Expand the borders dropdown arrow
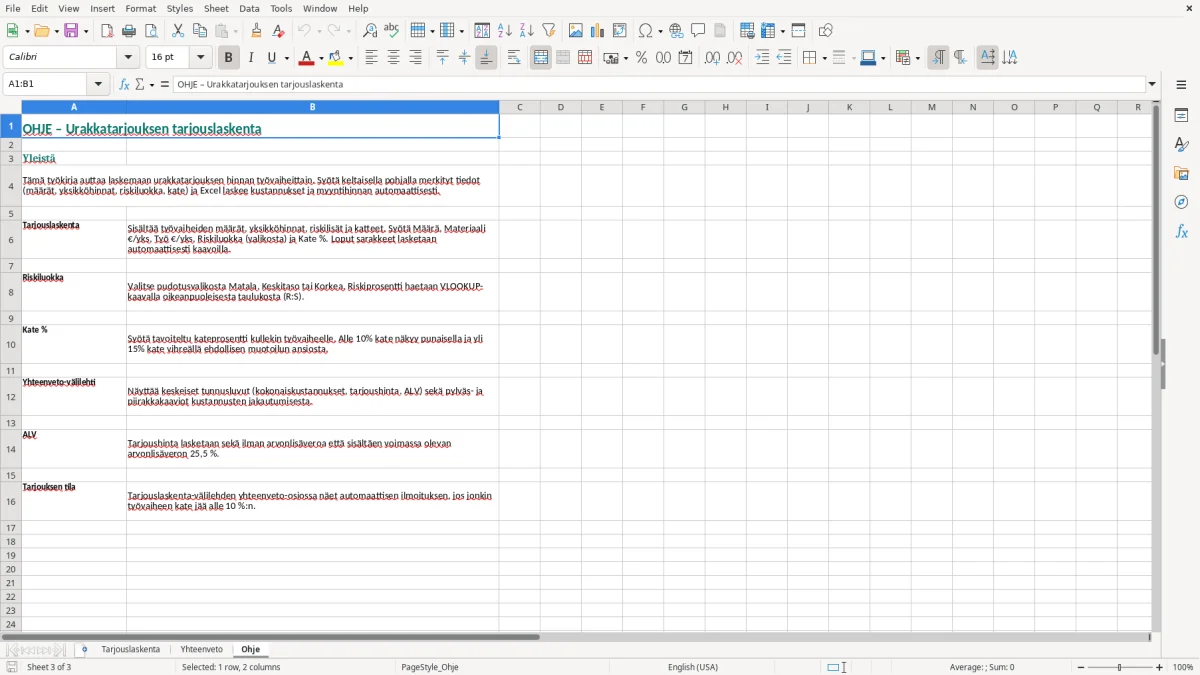The image size is (1200, 675). pos(823,58)
